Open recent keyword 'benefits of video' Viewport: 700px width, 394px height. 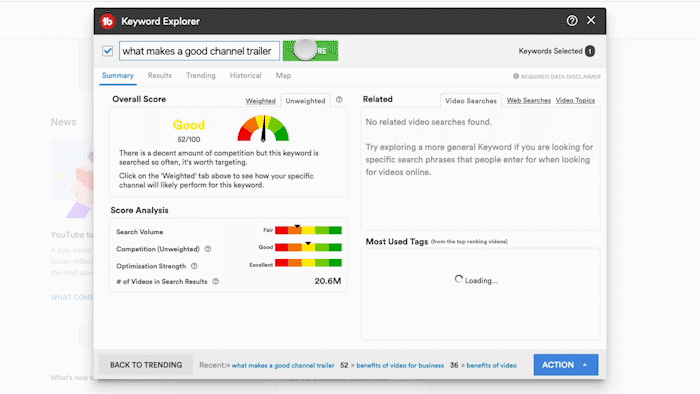point(492,365)
